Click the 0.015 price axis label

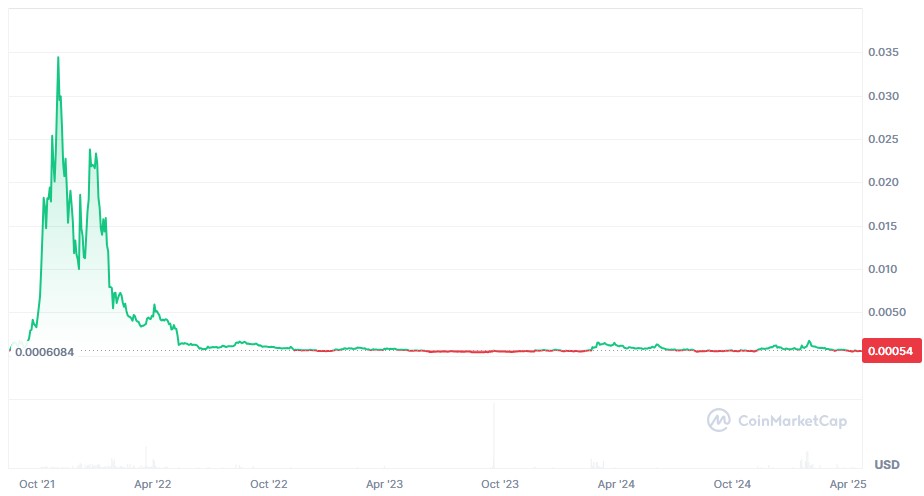point(883,226)
